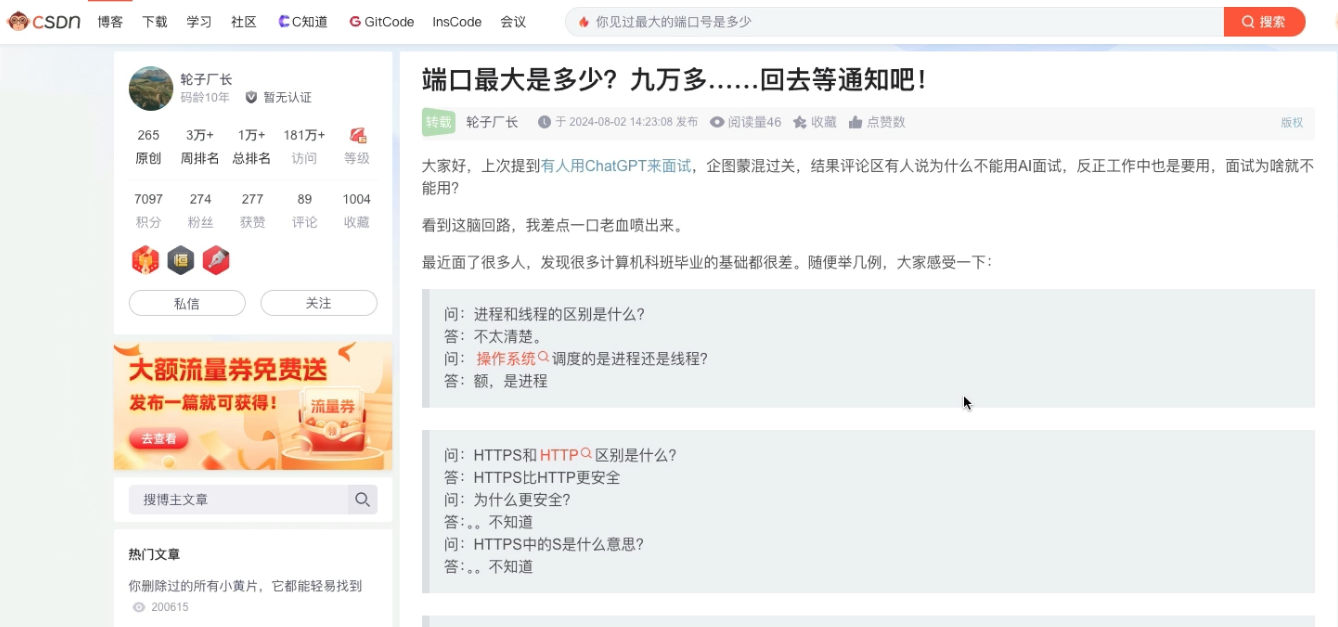Image resolution: width=1338 pixels, height=627 pixels.
Task: Open the 博客 menu item
Action: [110, 21]
